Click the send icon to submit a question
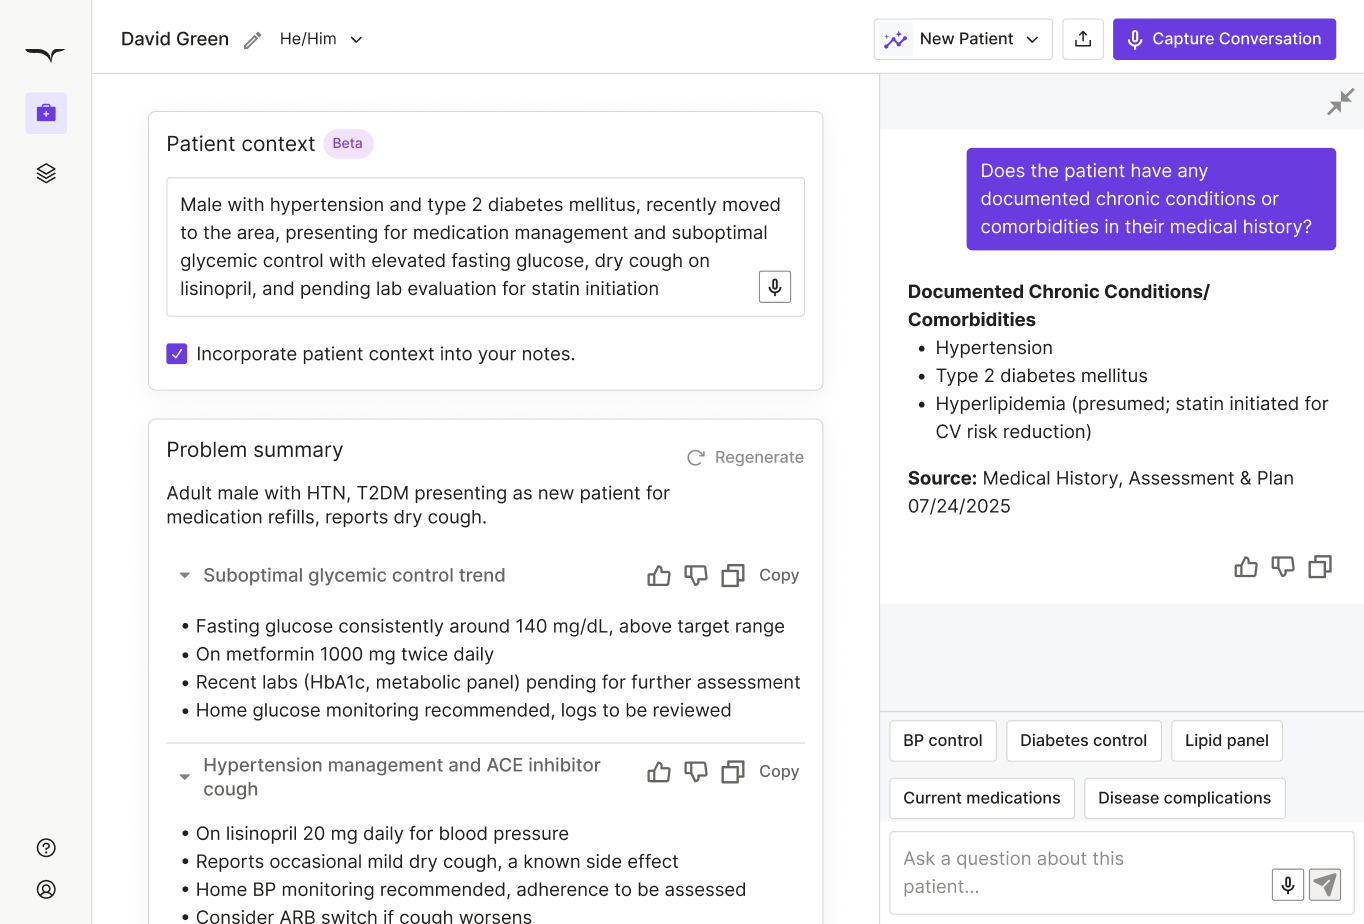Screen dimensions: 1364x924 tap(1324, 885)
